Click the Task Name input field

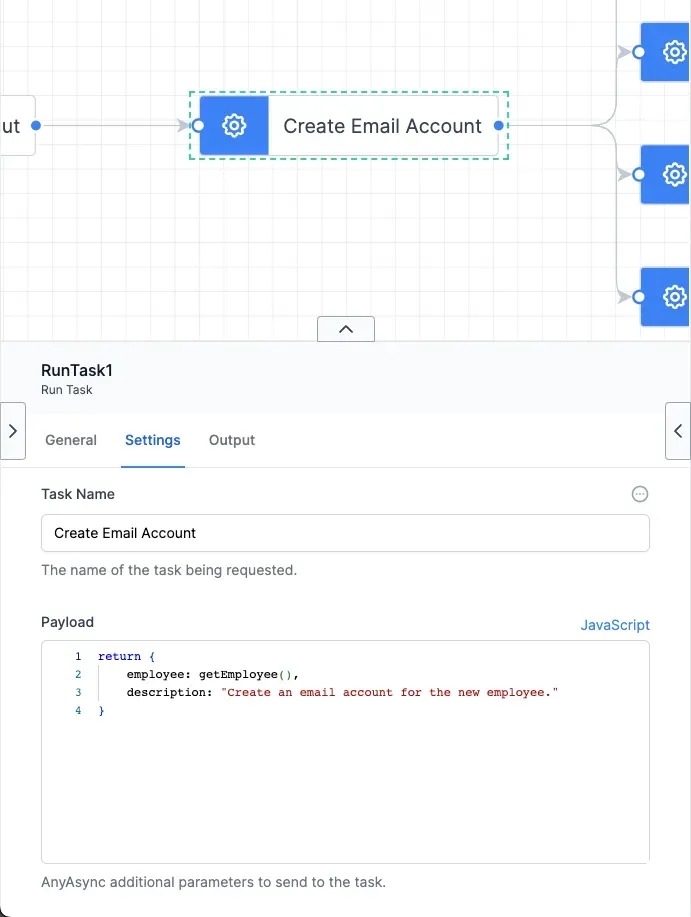click(x=345, y=533)
